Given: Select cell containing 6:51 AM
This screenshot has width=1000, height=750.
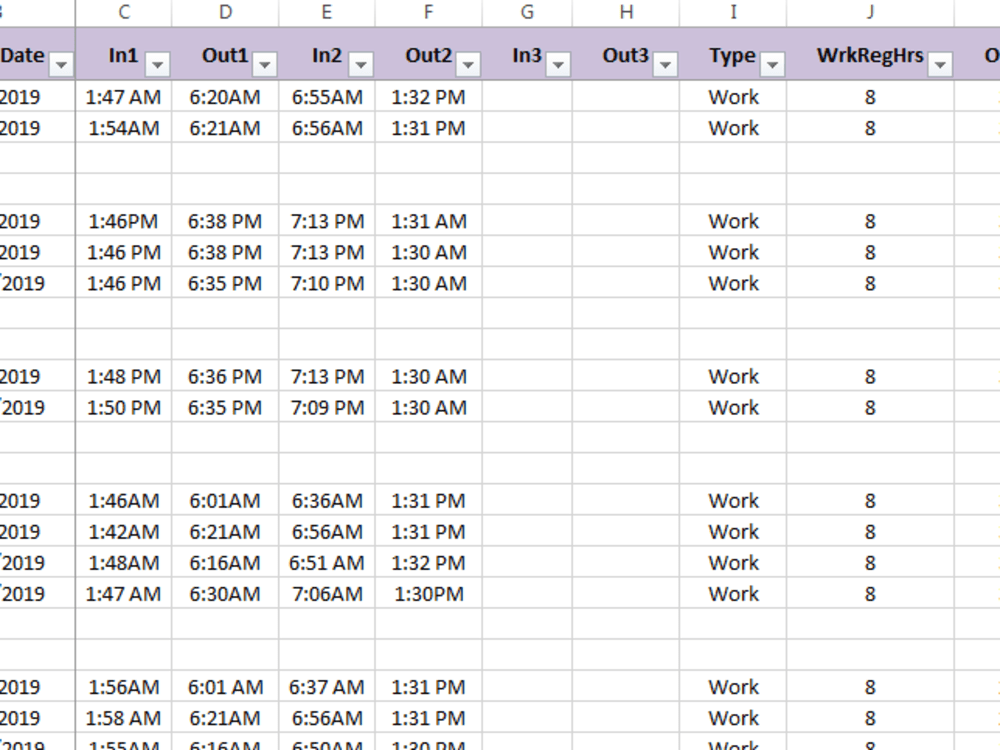Looking at the screenshot, I should pos(327,562).
